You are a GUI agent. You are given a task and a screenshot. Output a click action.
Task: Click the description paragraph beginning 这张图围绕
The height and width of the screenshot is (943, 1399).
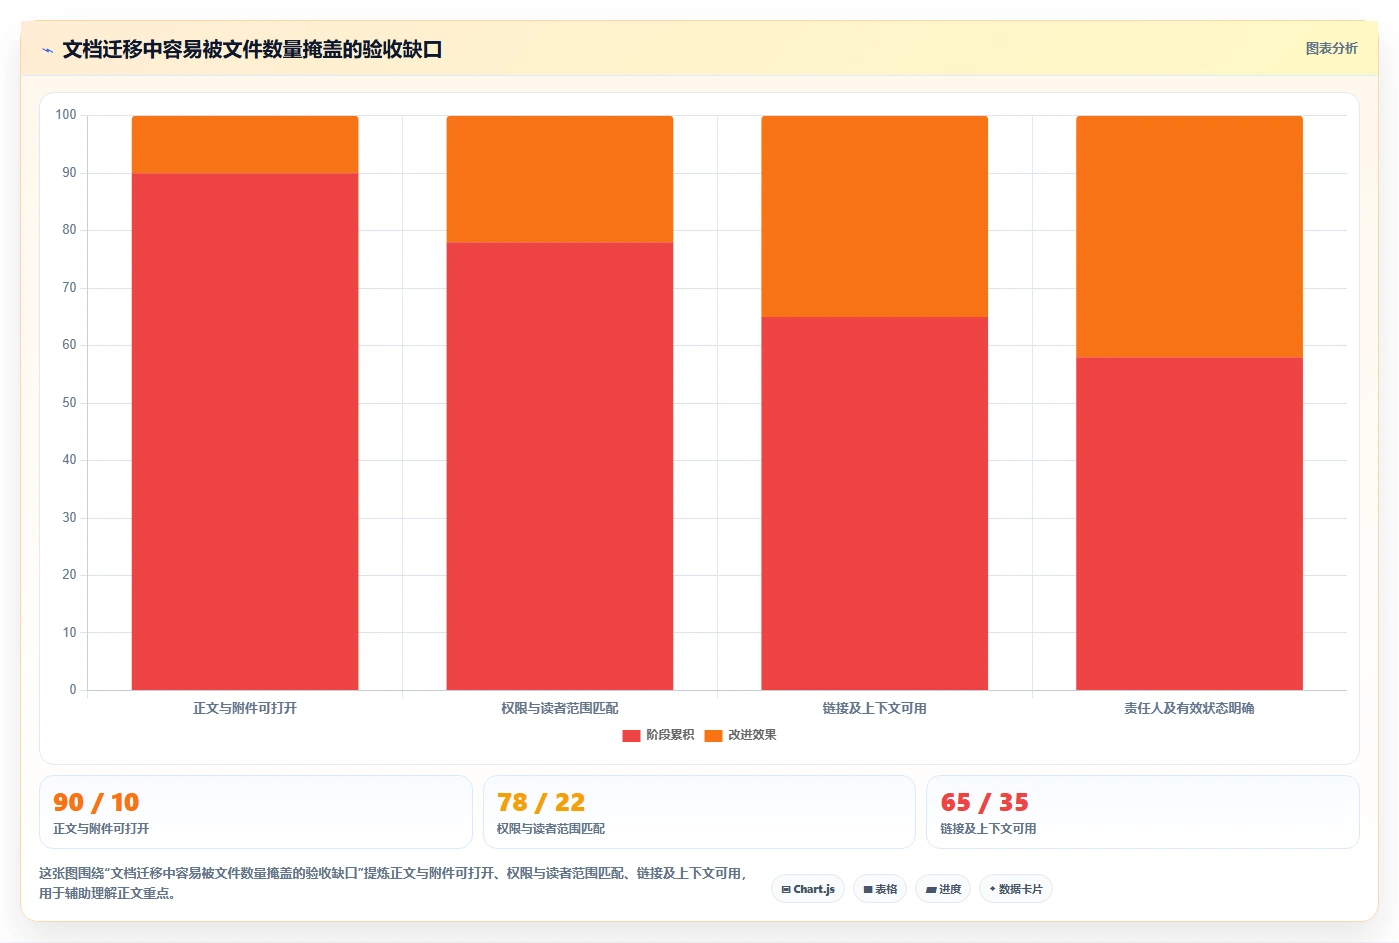(x=393, y=883)
